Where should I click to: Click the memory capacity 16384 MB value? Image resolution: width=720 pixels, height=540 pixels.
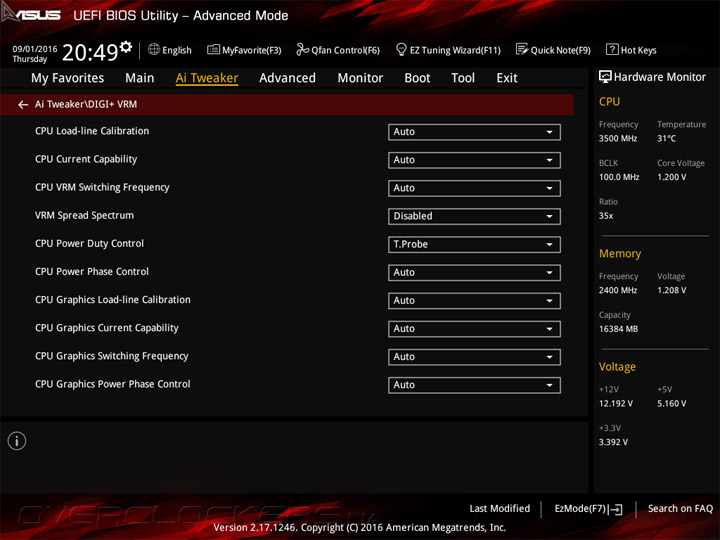pos(618,329)
